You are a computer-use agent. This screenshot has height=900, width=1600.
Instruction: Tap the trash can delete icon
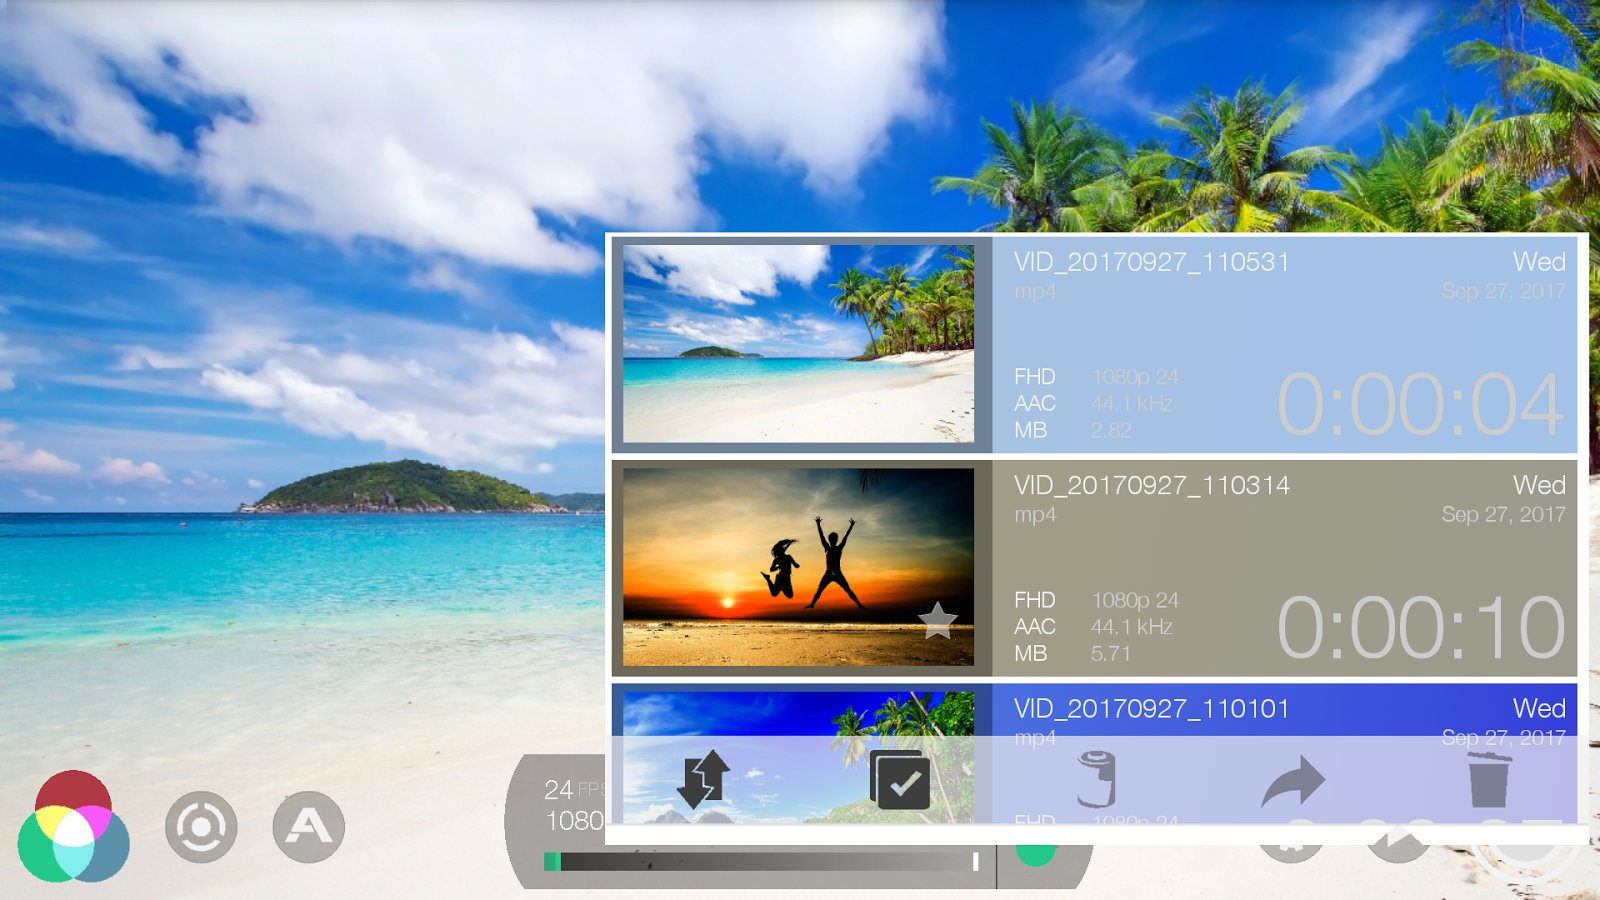click(1489, 780)
